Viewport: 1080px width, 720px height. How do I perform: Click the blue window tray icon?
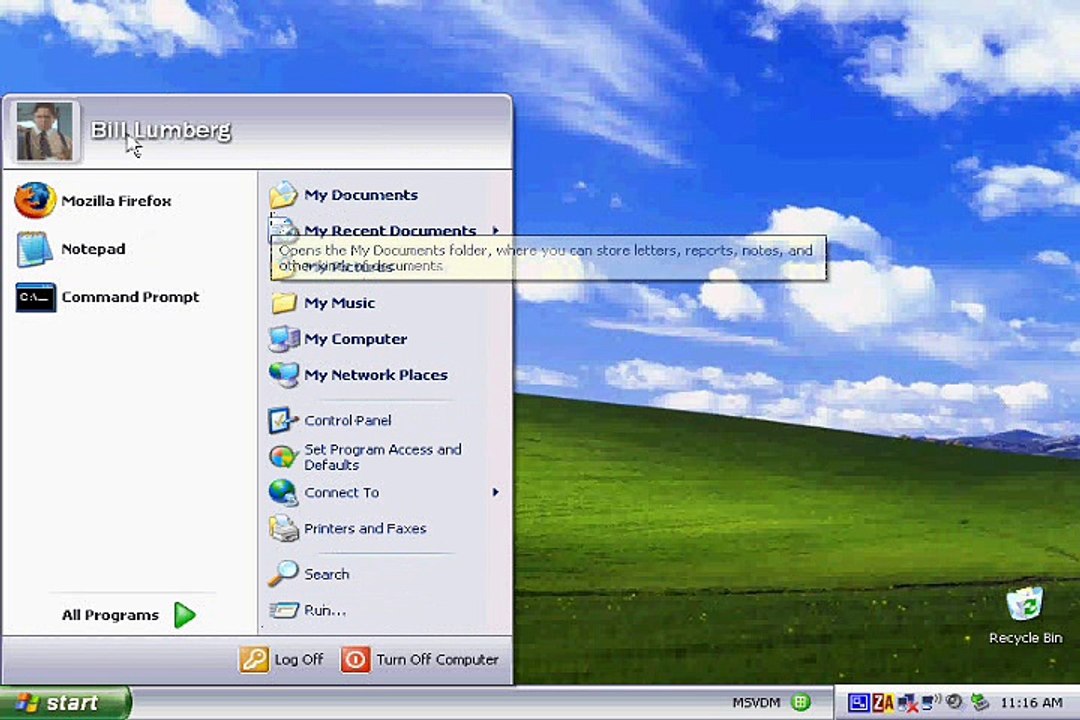coord(858,703)
